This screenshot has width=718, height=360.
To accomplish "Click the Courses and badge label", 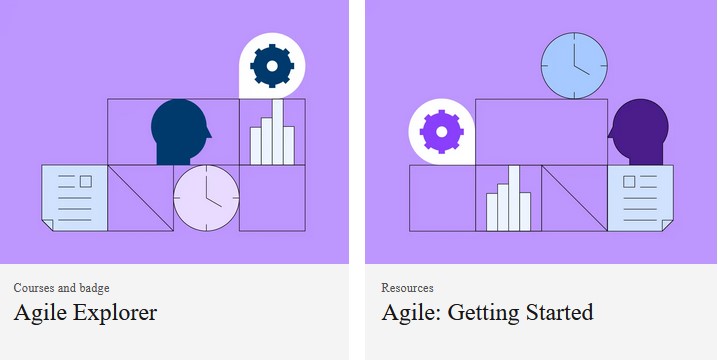I will (61, 288).
